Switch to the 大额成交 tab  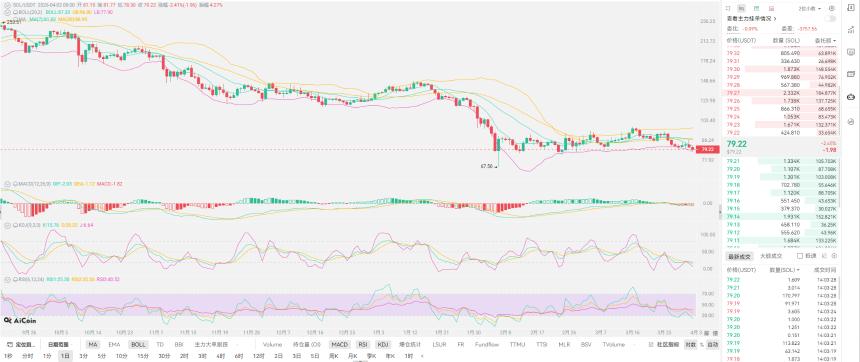click(x=771, y=256)
